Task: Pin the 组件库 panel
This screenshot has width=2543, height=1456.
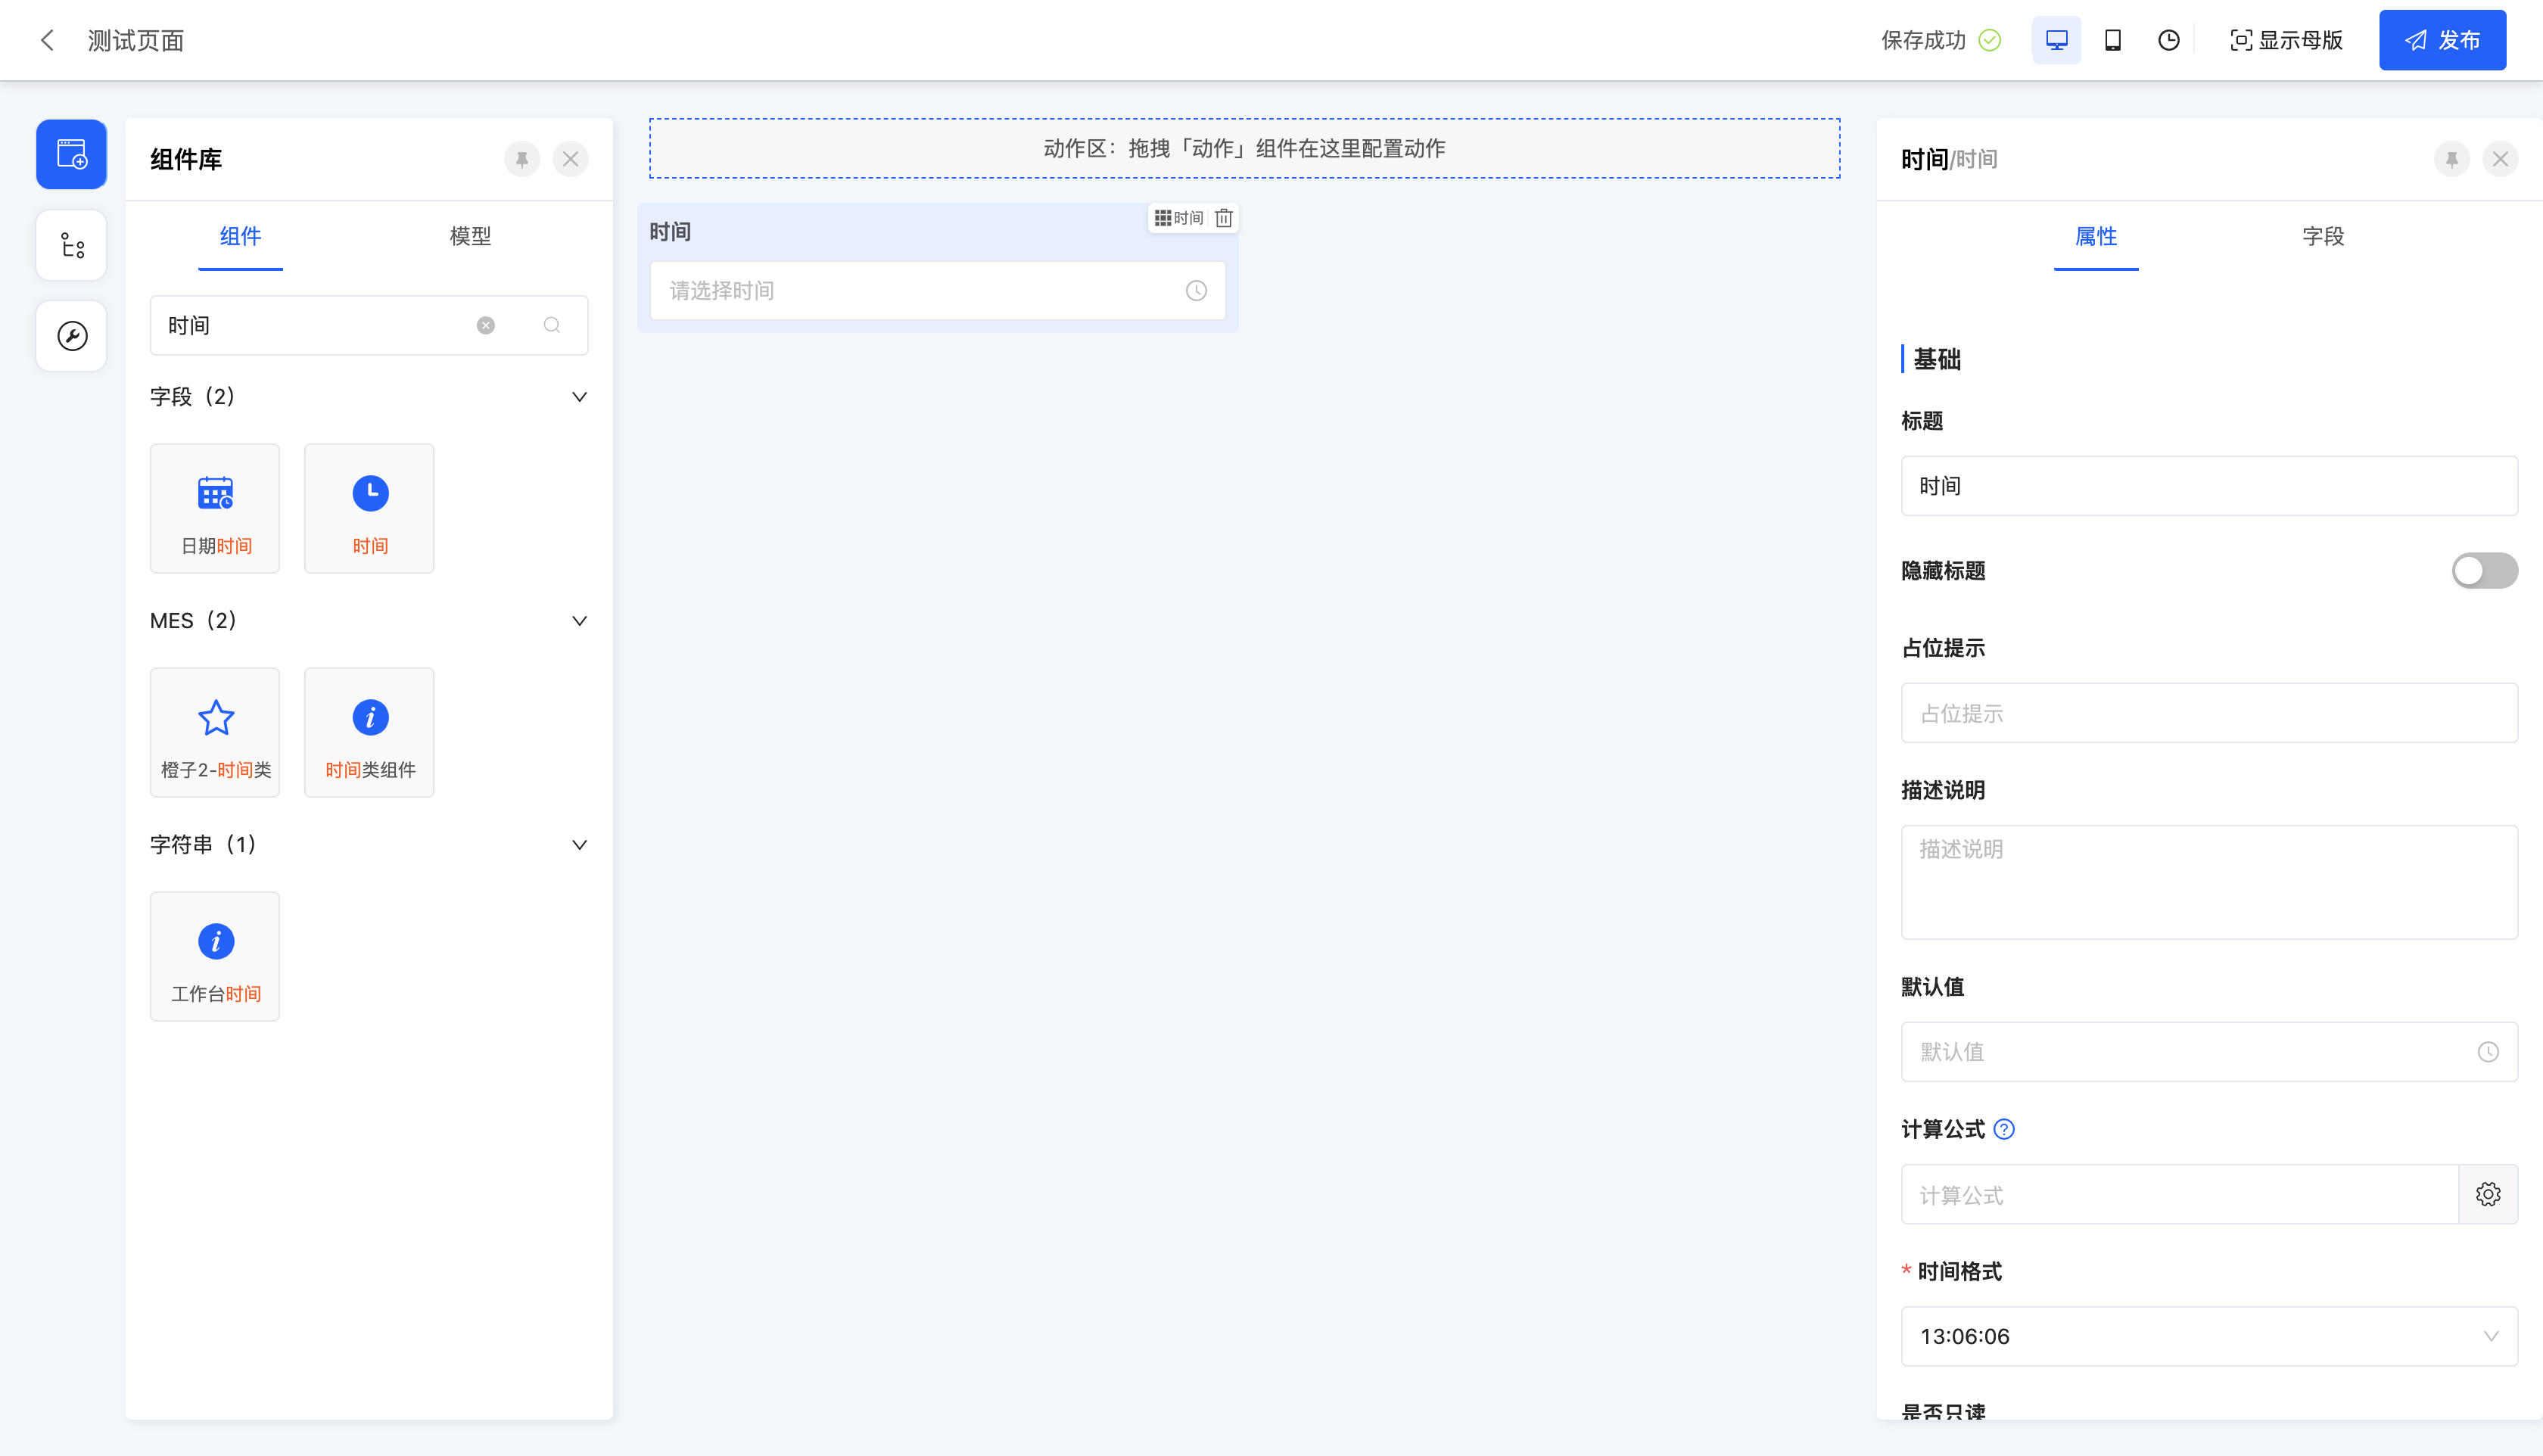Action: pyautogui.click(x=522, y=159)
